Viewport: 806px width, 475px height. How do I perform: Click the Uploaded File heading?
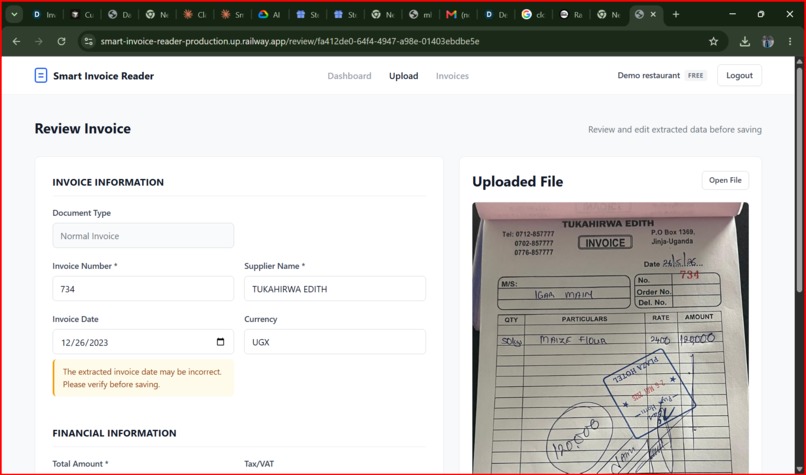point(518,182)
